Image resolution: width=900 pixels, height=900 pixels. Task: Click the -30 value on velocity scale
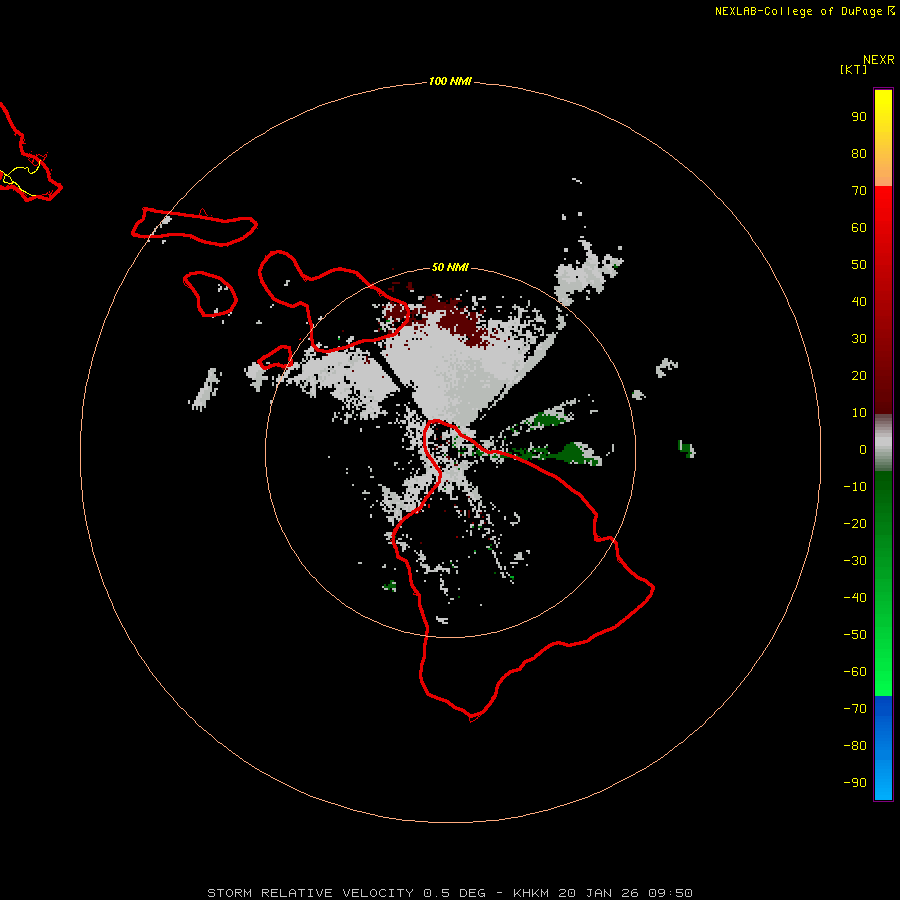tap(855, 561)
